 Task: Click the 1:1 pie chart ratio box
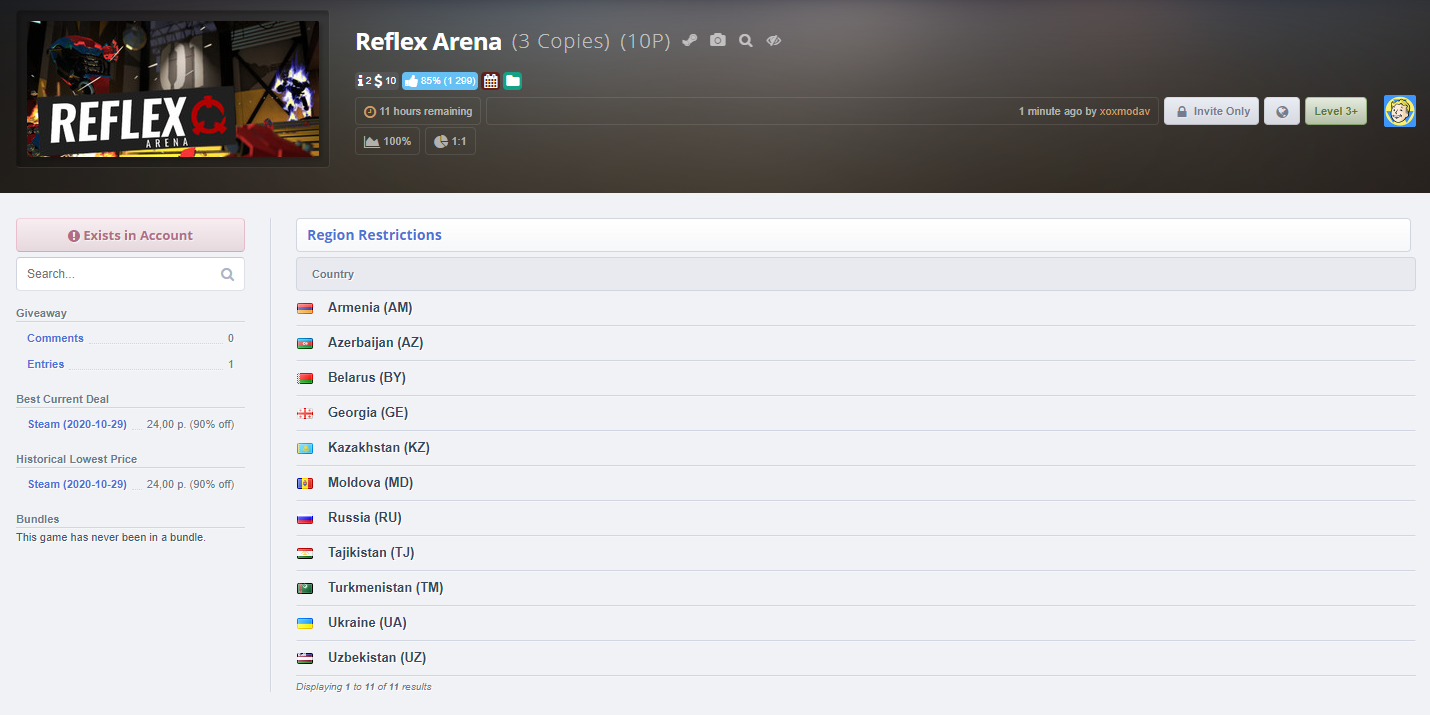click(x=450, y=141)
